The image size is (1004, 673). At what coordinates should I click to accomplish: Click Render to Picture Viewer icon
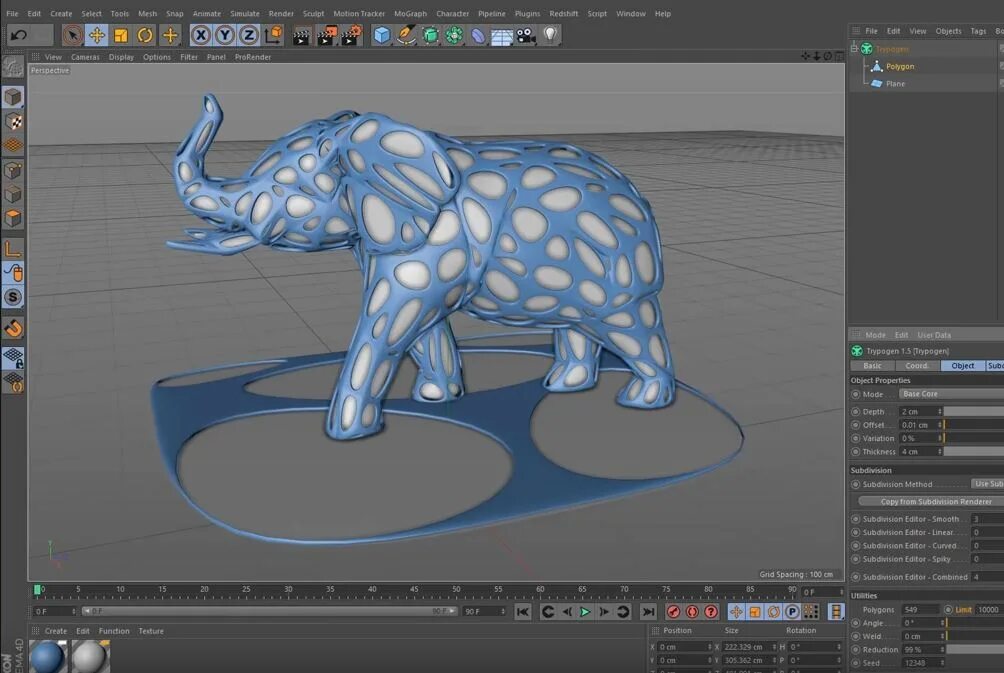pyautogui.click(x=326, y=35)
